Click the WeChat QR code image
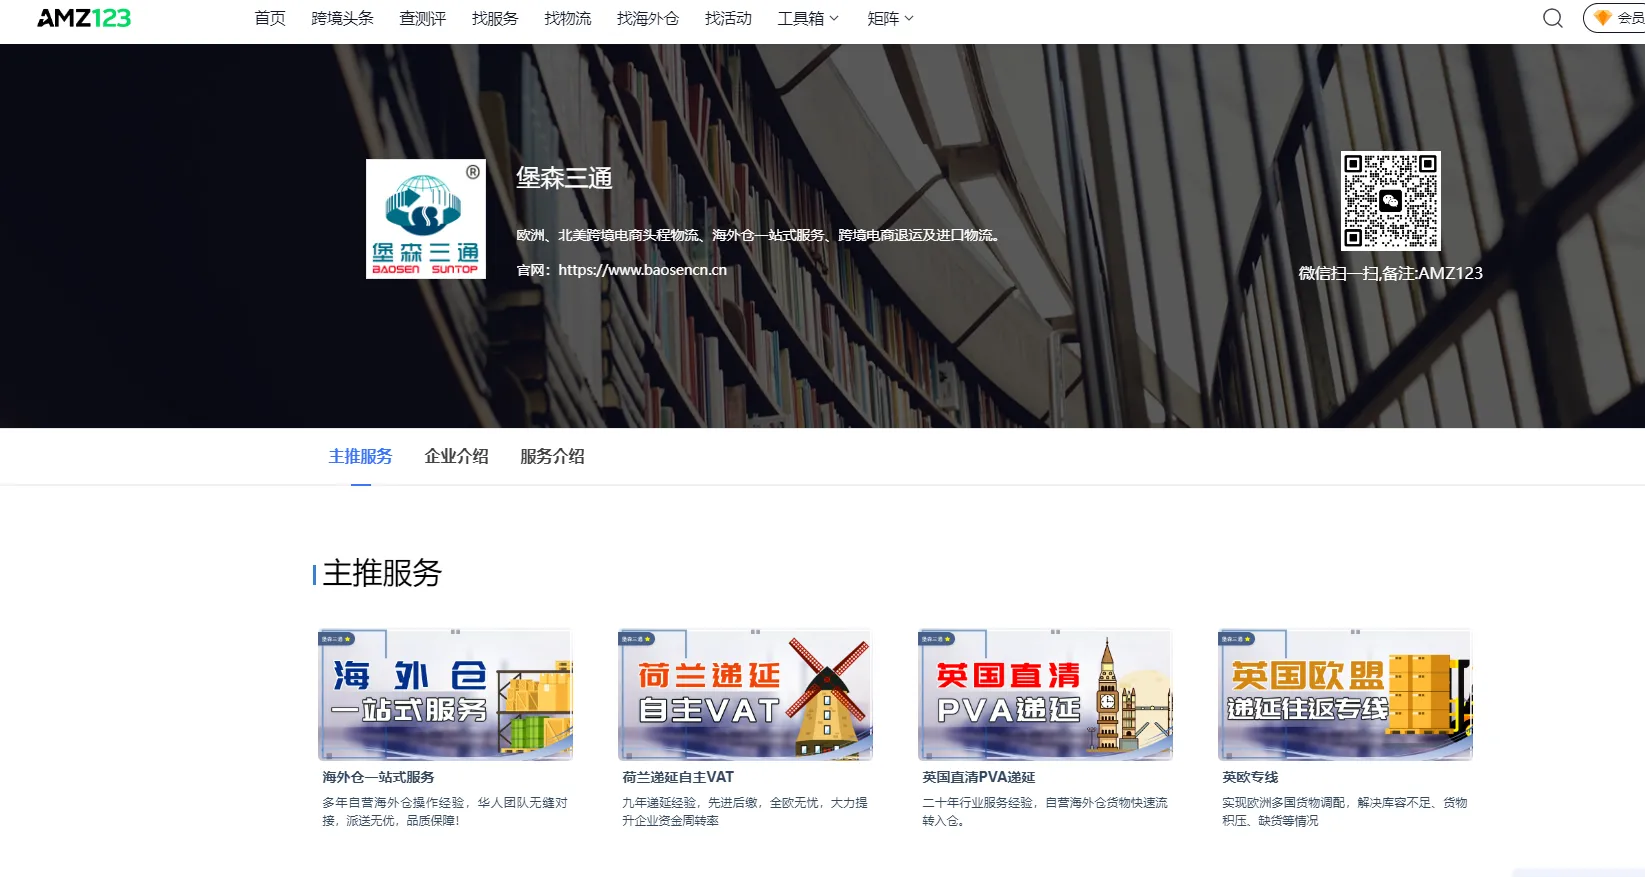The height and width of the screenshot is (877, 1645). (1390, 201)
